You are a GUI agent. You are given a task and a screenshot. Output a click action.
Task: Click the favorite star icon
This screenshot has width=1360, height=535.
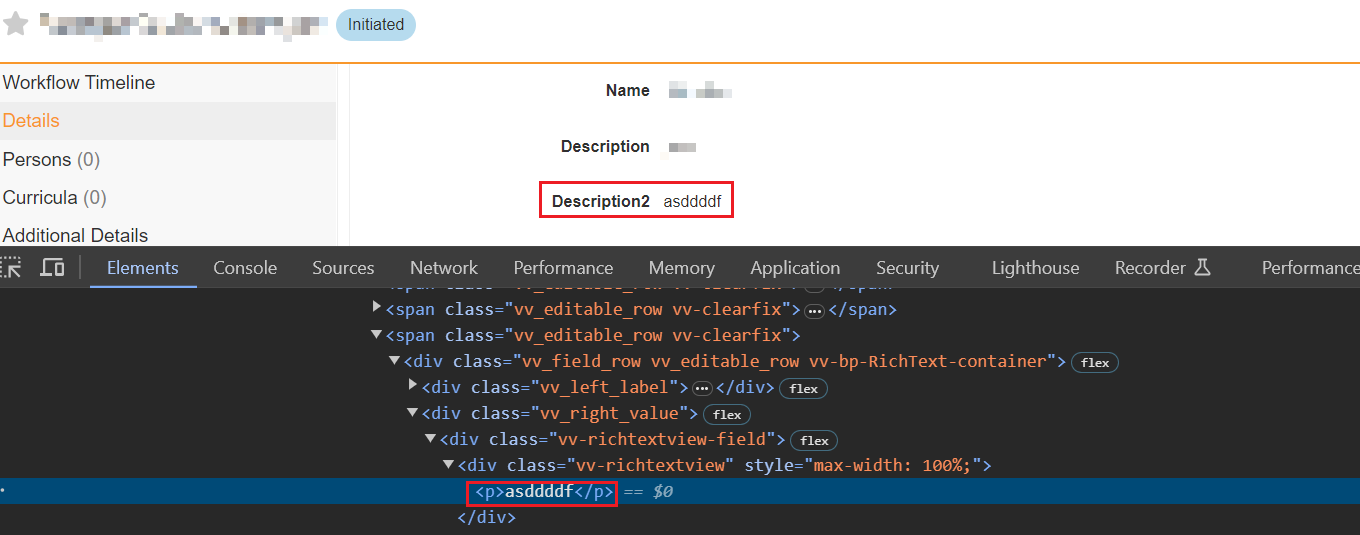pos(15,24)
